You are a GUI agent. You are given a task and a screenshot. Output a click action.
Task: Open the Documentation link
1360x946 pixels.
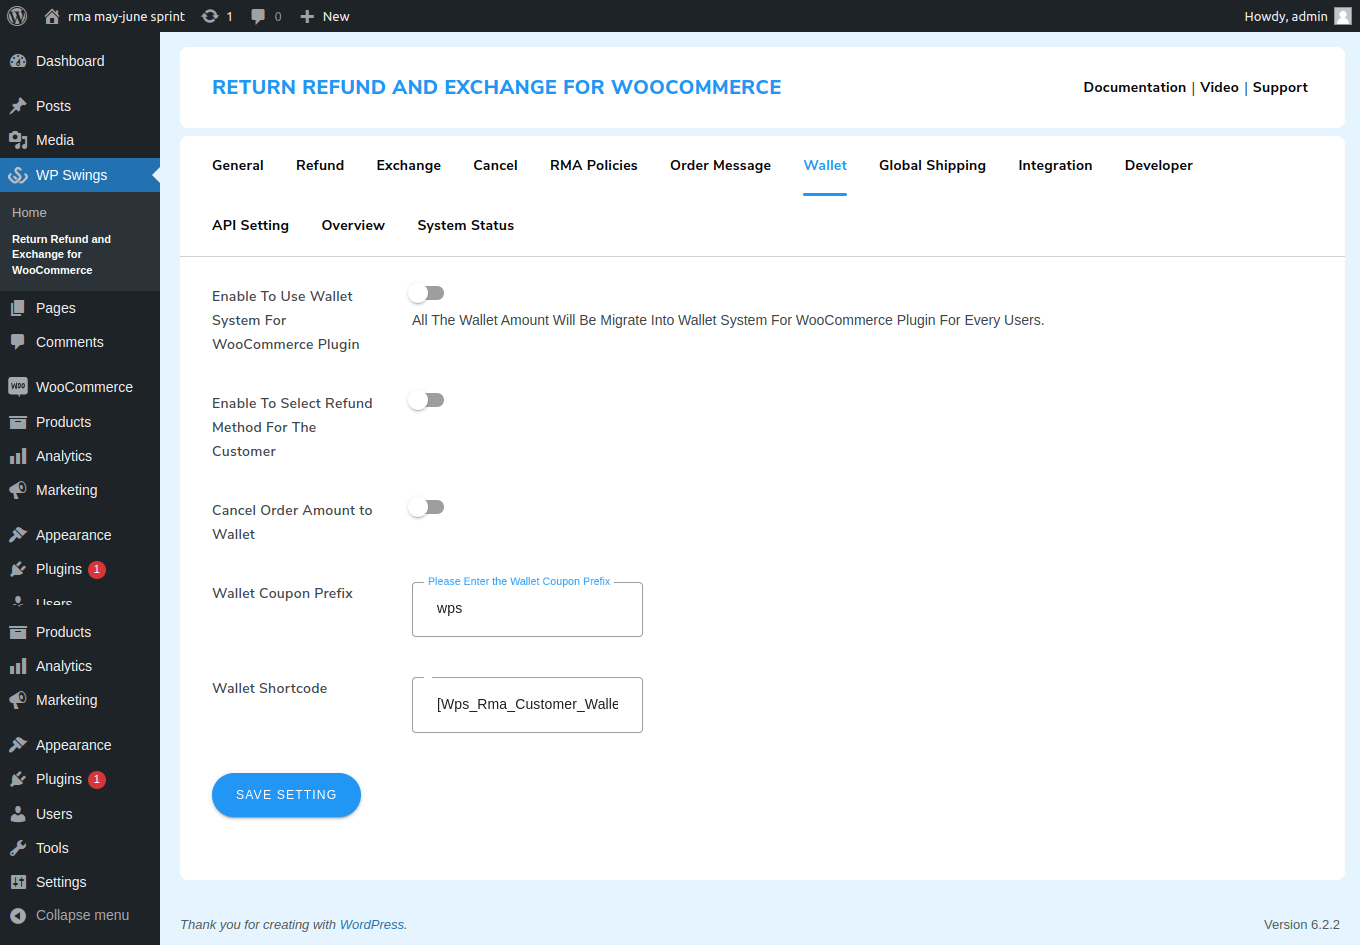[x=1134, y=87]
